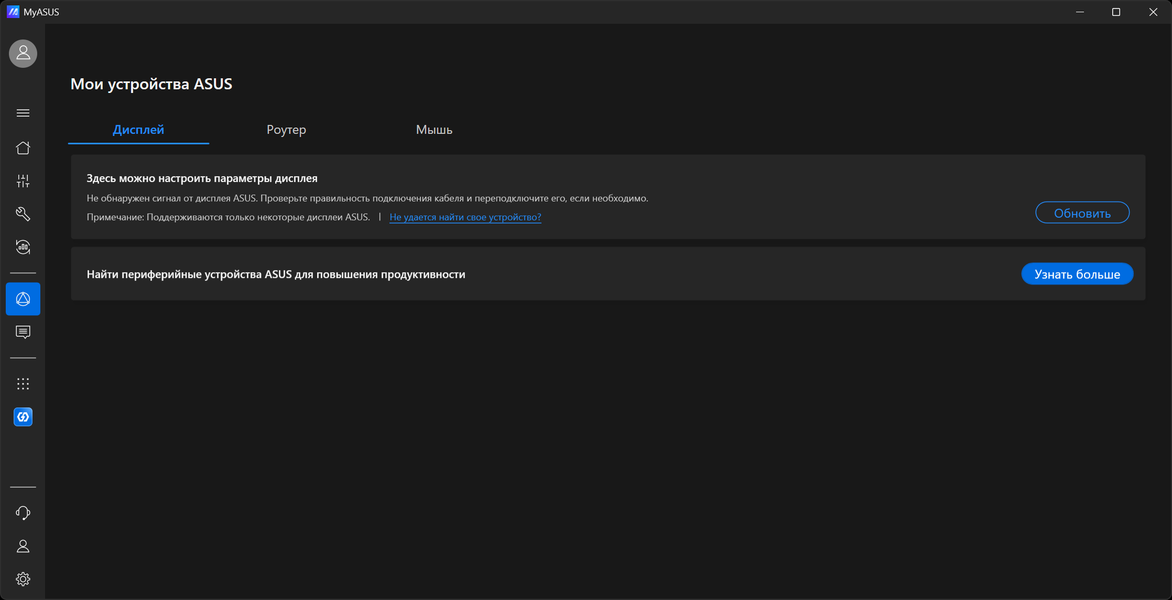Click the Узнать больше button
This screenshot has height=600, width=1172.
[1077, 274]
